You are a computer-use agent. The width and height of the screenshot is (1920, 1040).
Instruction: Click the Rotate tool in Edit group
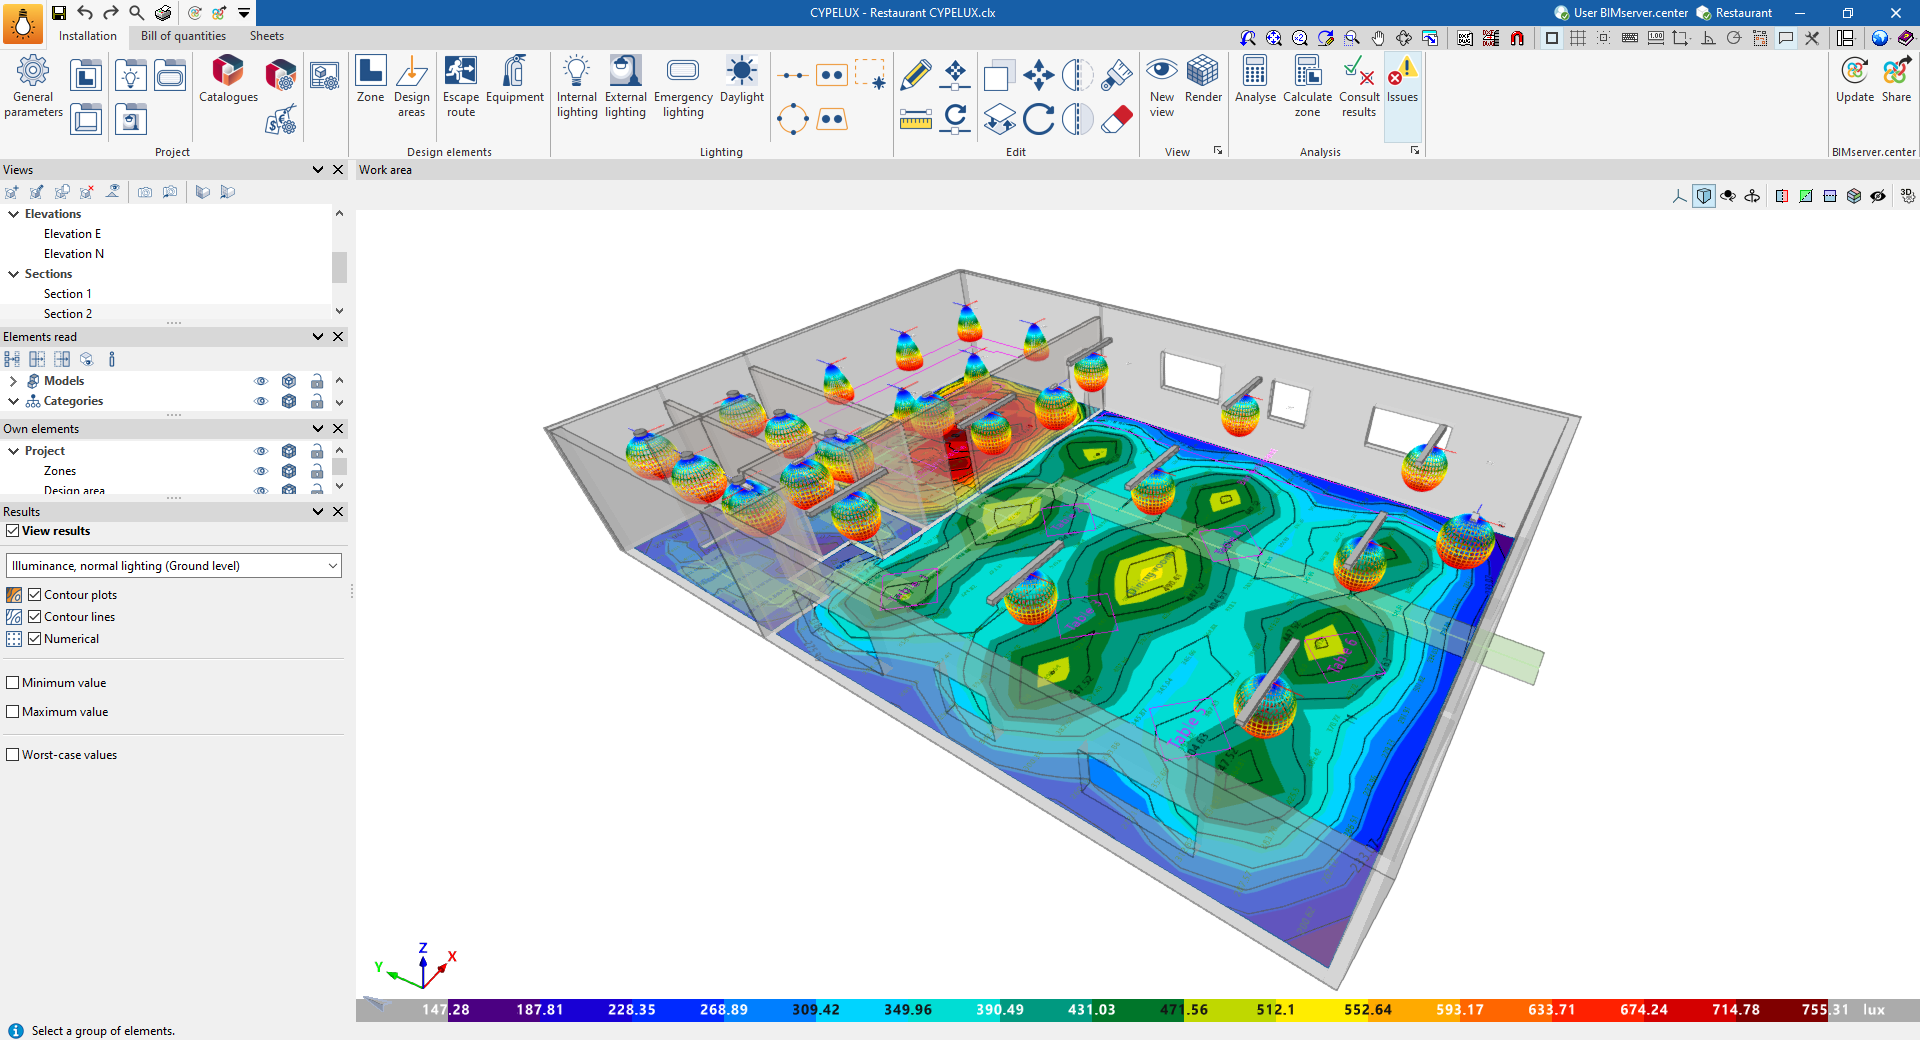click(1038, 119)
